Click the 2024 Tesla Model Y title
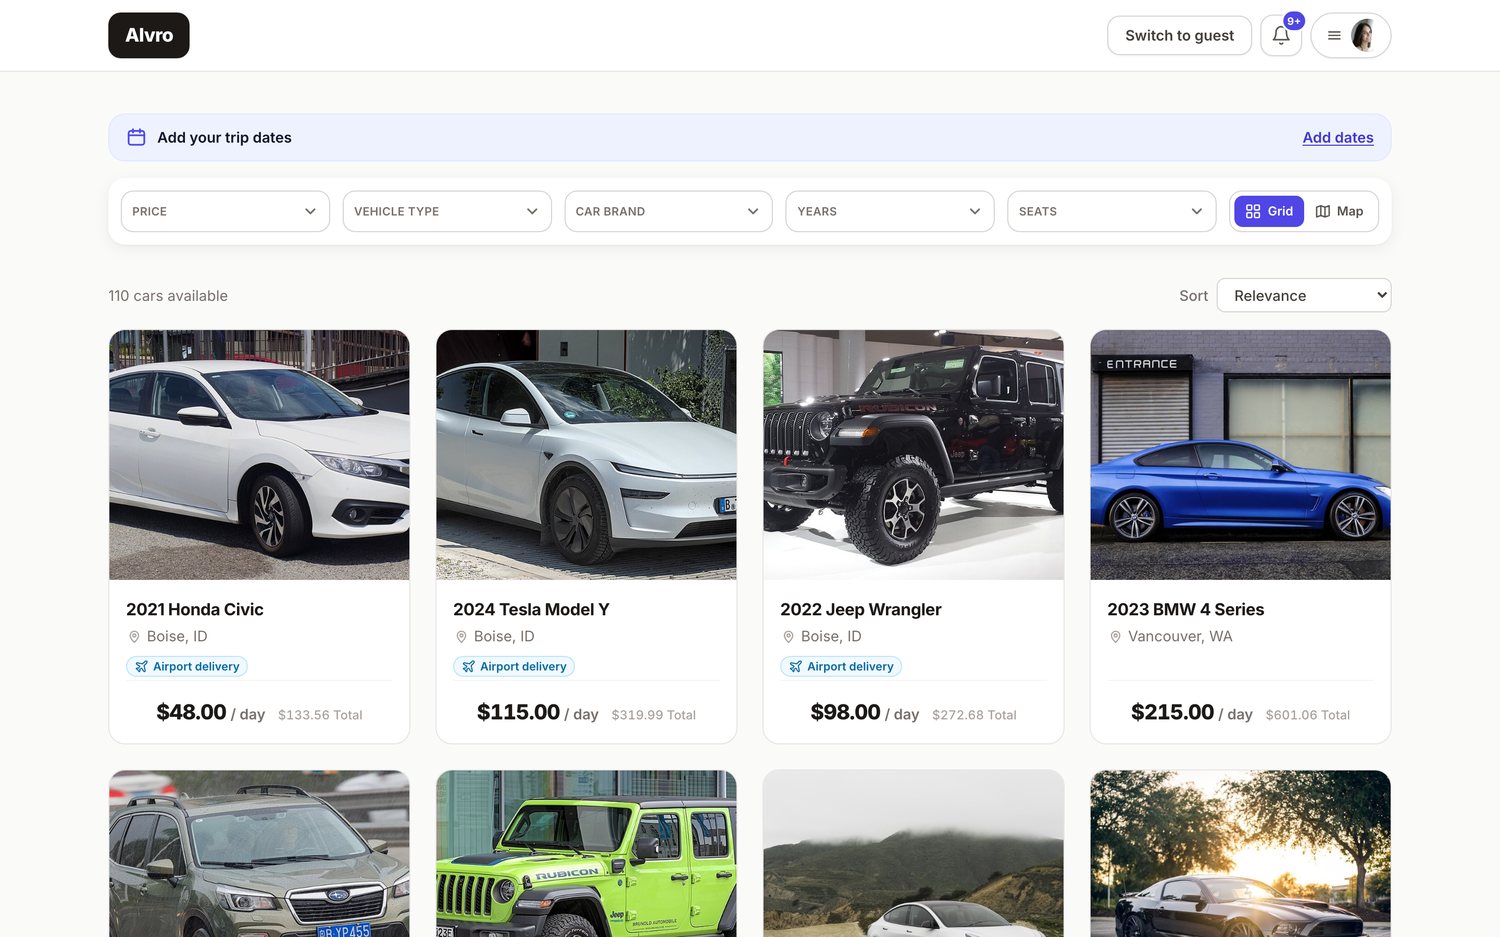This screenshot has width=1500, height=937. click(531, 609)
